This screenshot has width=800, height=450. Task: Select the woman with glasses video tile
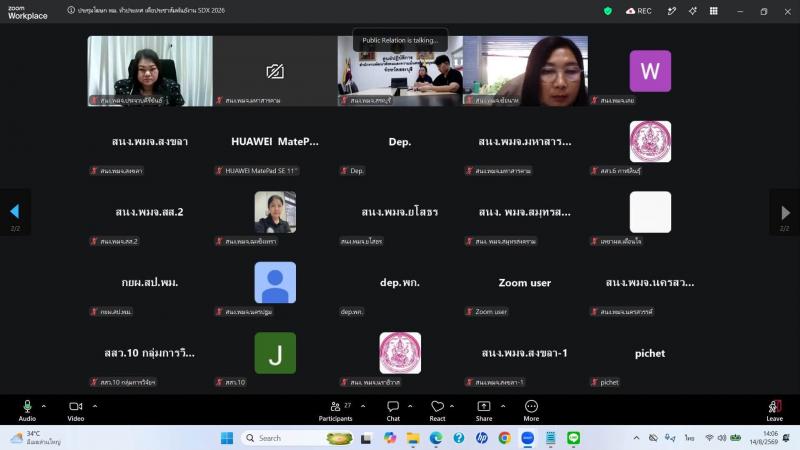[x=525, y=71]
